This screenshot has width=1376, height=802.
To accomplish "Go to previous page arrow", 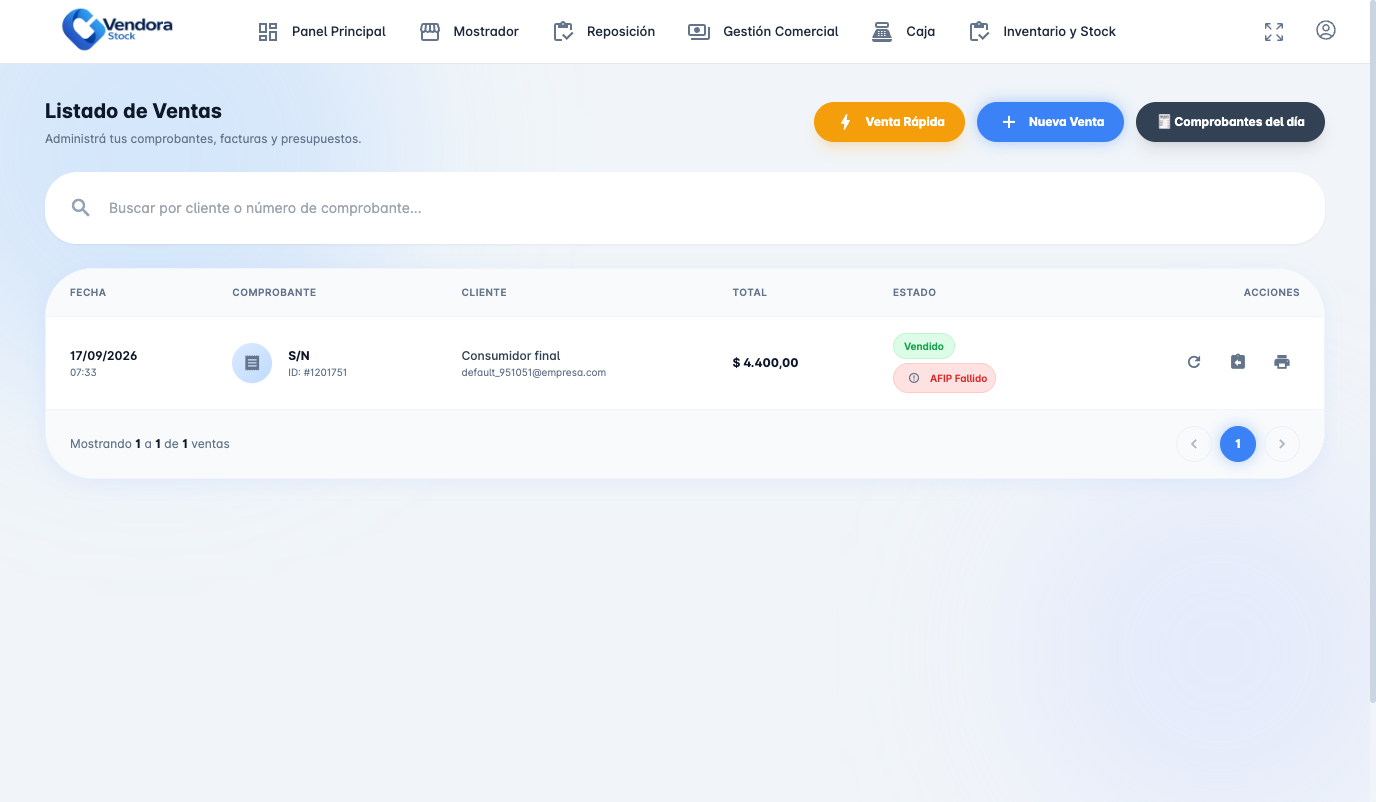I will 1194,444.
